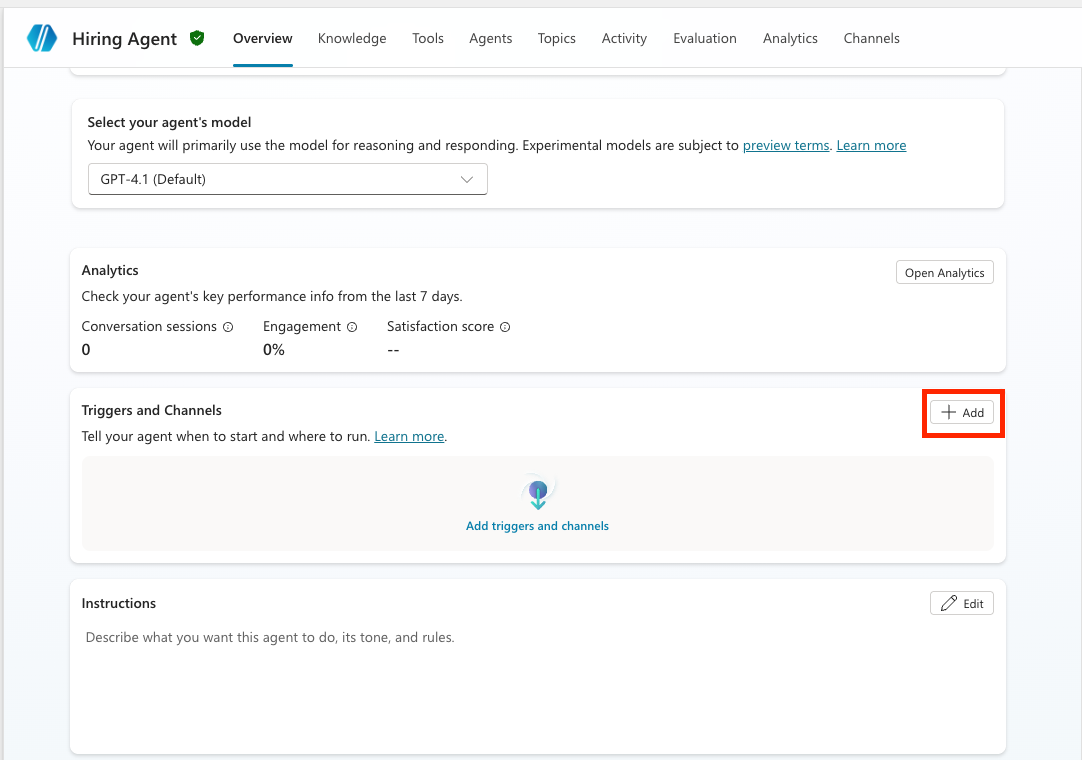1082x760 pixels.
Task: Click Edit button for Instructions
Action: tap(962, 603)
